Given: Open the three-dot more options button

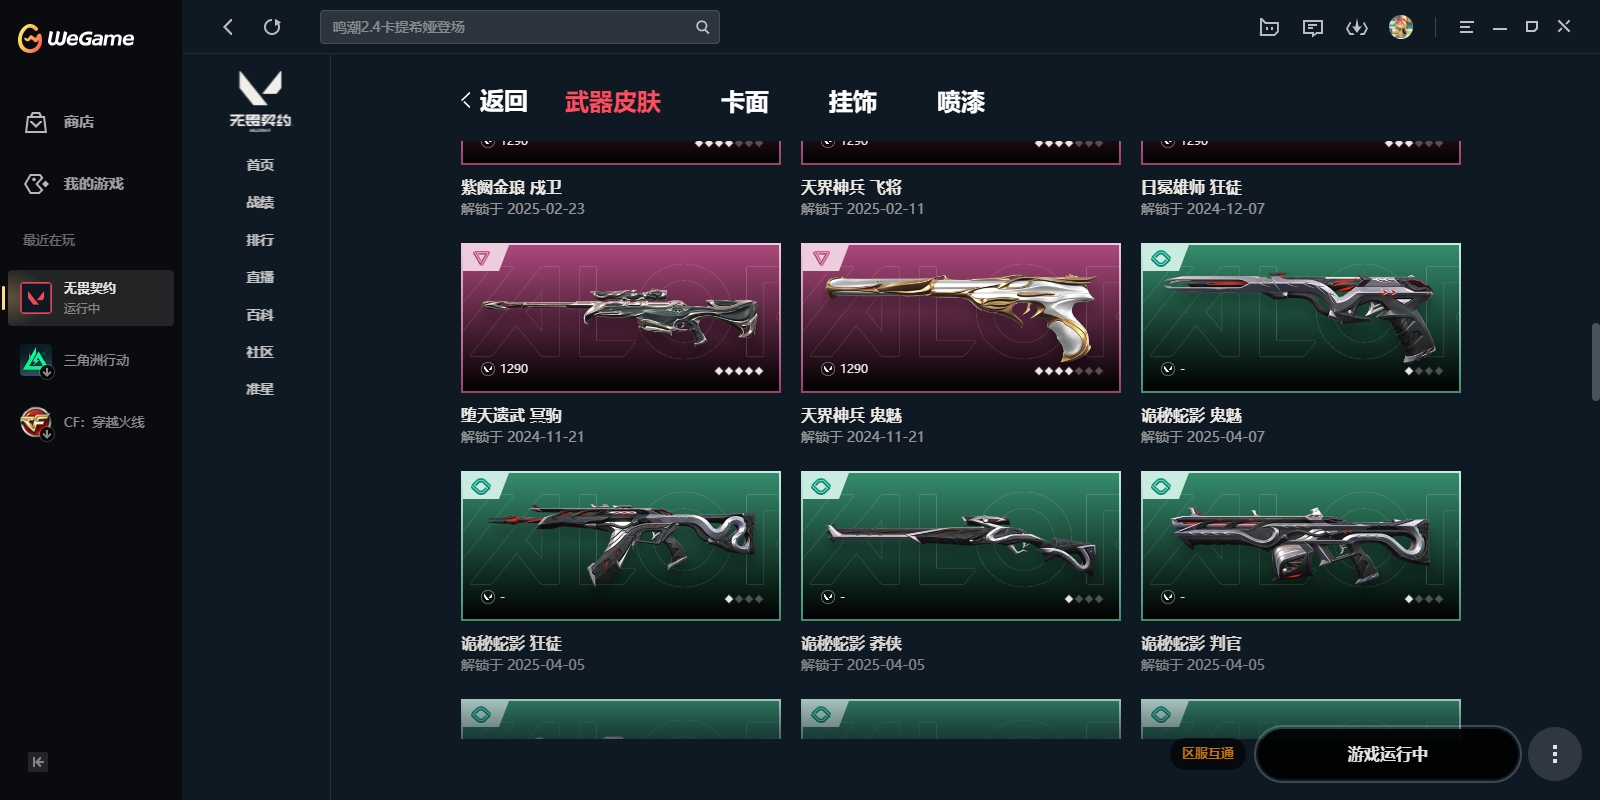Looking at the screenshot, I should [1554, 754].
